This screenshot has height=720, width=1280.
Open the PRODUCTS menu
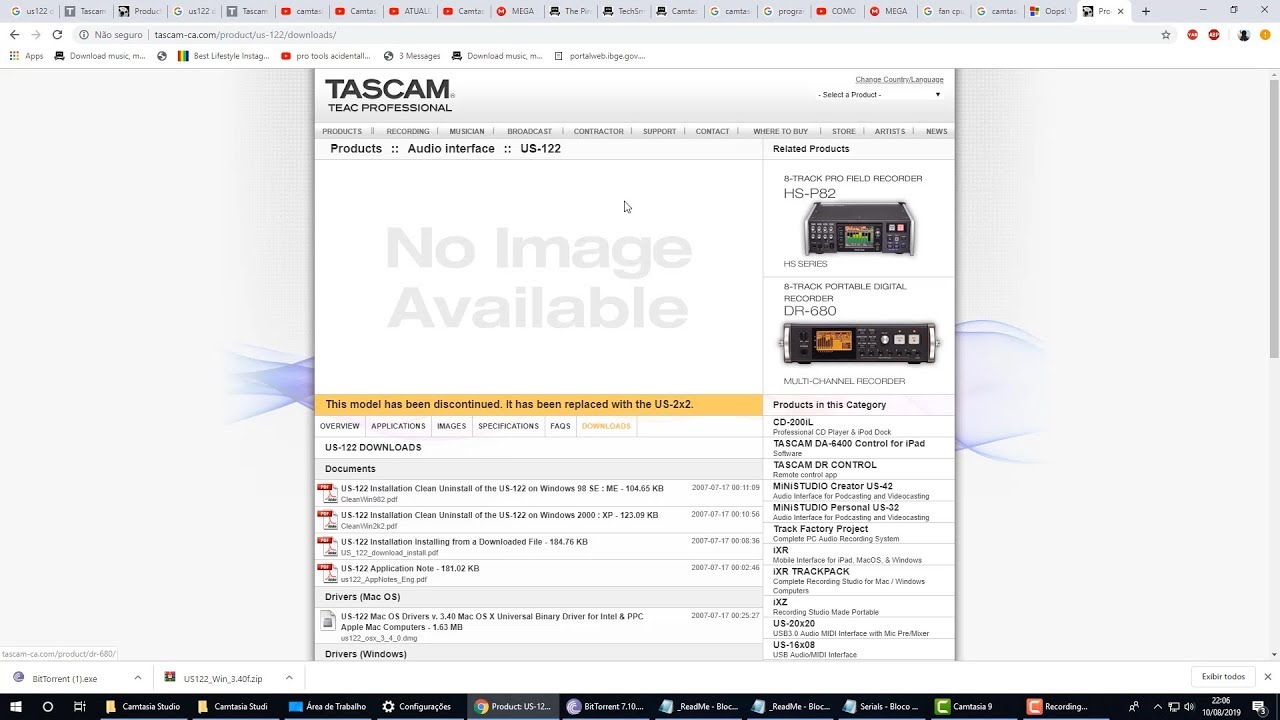342,131
